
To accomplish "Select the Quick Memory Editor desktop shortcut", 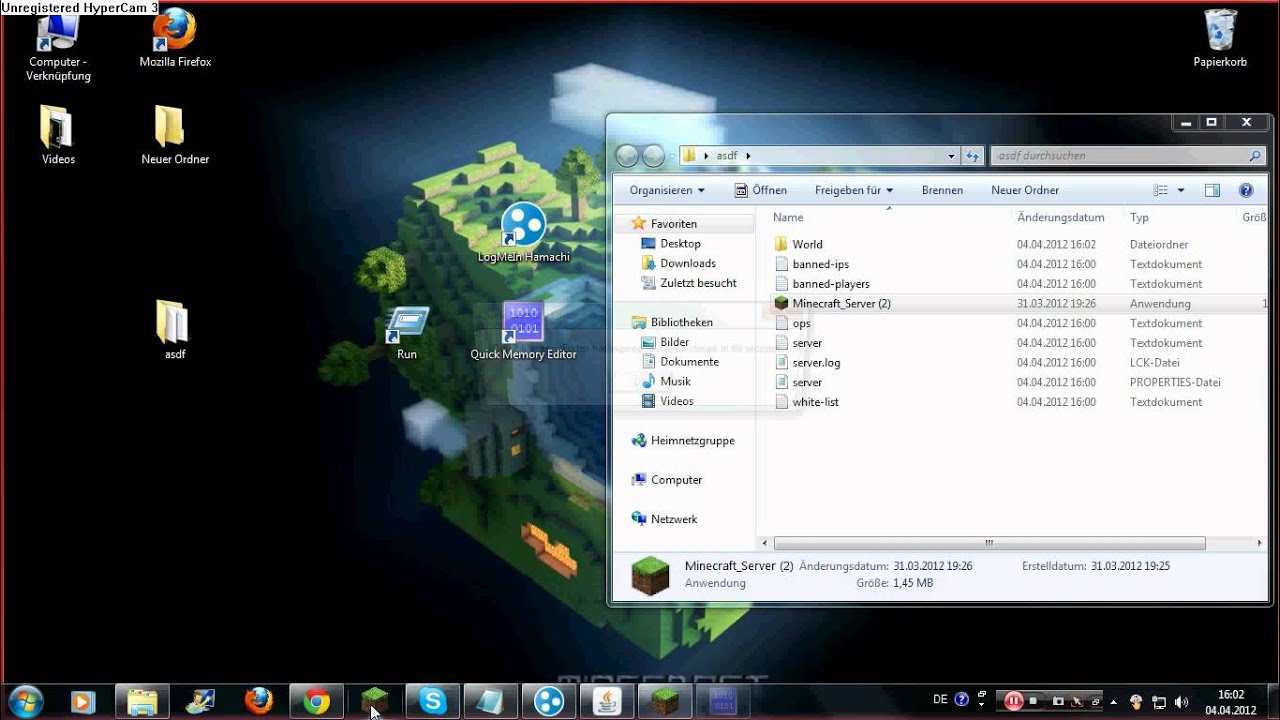I will pos(523,331).
